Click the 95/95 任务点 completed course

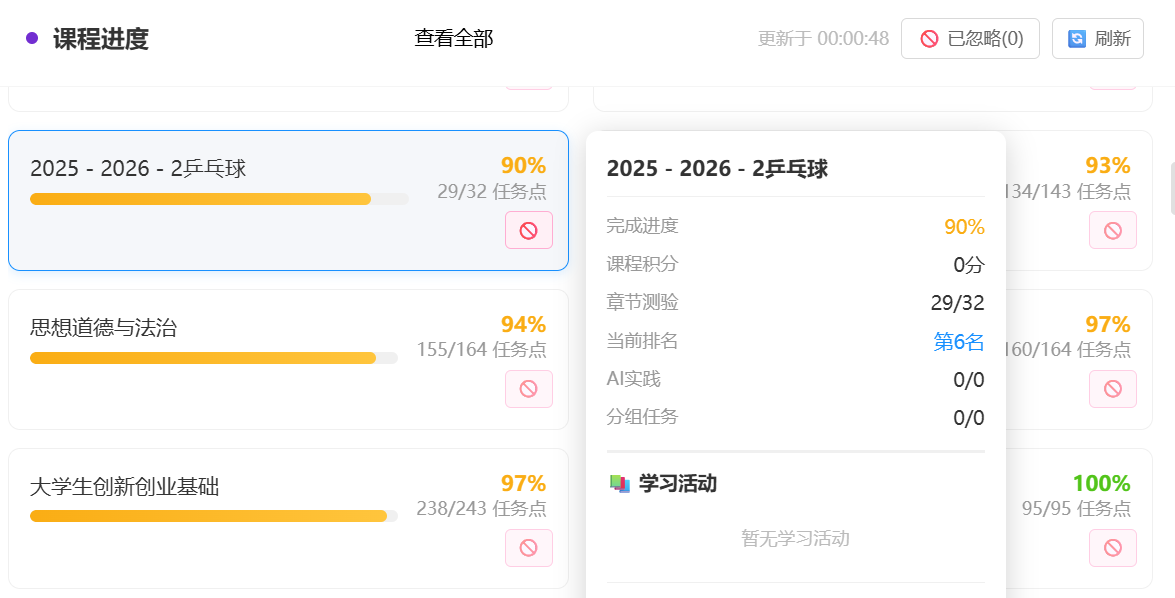(x=1075, y=508)
